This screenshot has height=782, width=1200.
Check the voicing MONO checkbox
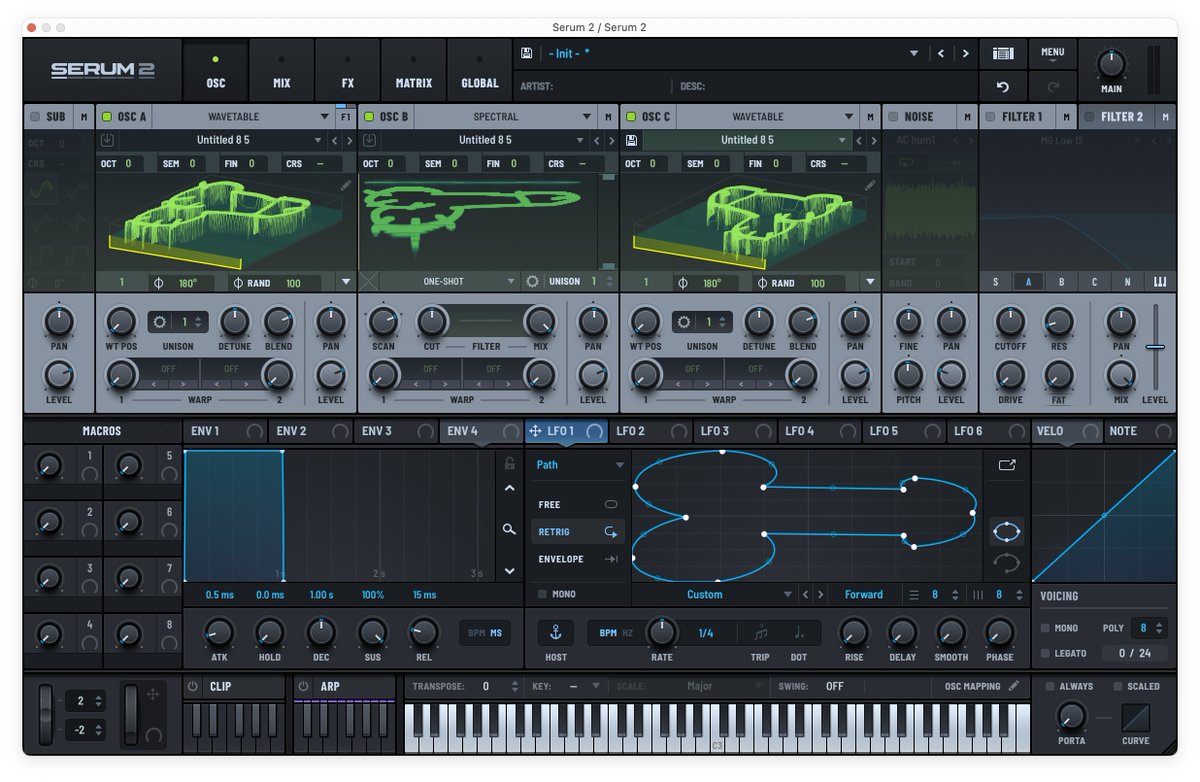[x=1046, y=629]
